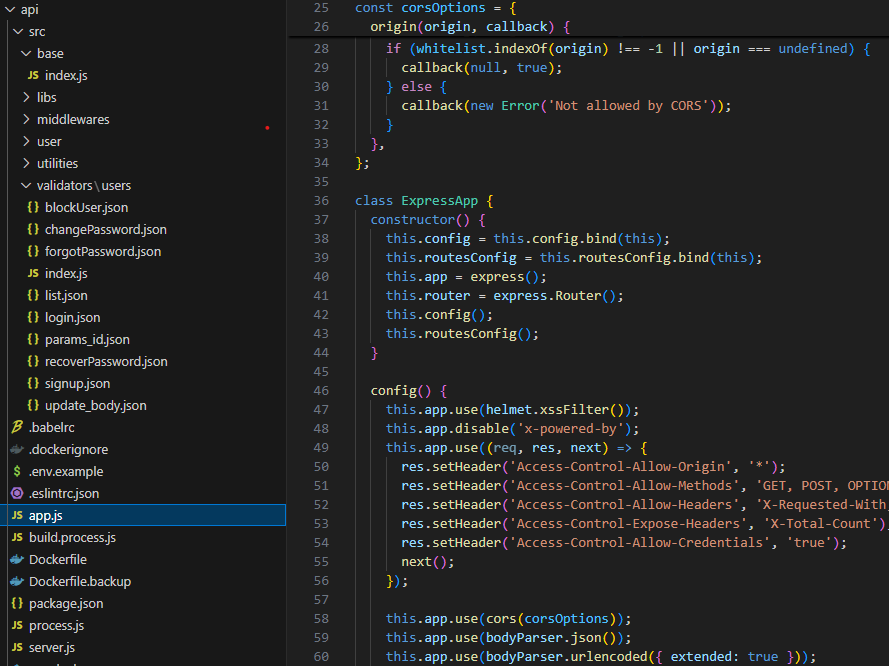This screenshot has height=666, width=889.
Task: Click the dollar icon next to .env.example
Action: (x=17, y=472)
